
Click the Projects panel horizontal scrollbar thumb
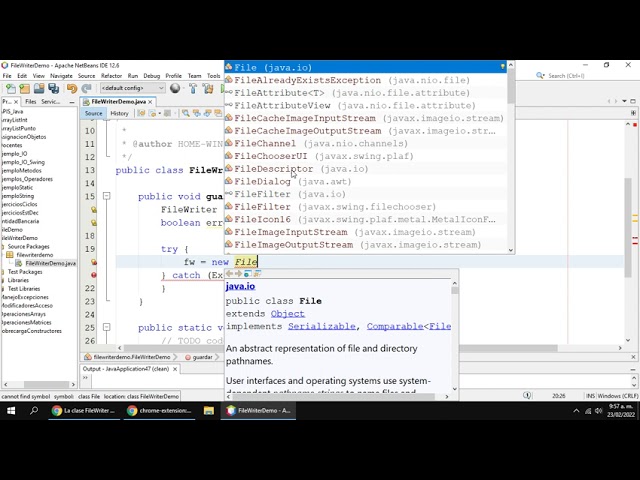(x=47, y=384)
